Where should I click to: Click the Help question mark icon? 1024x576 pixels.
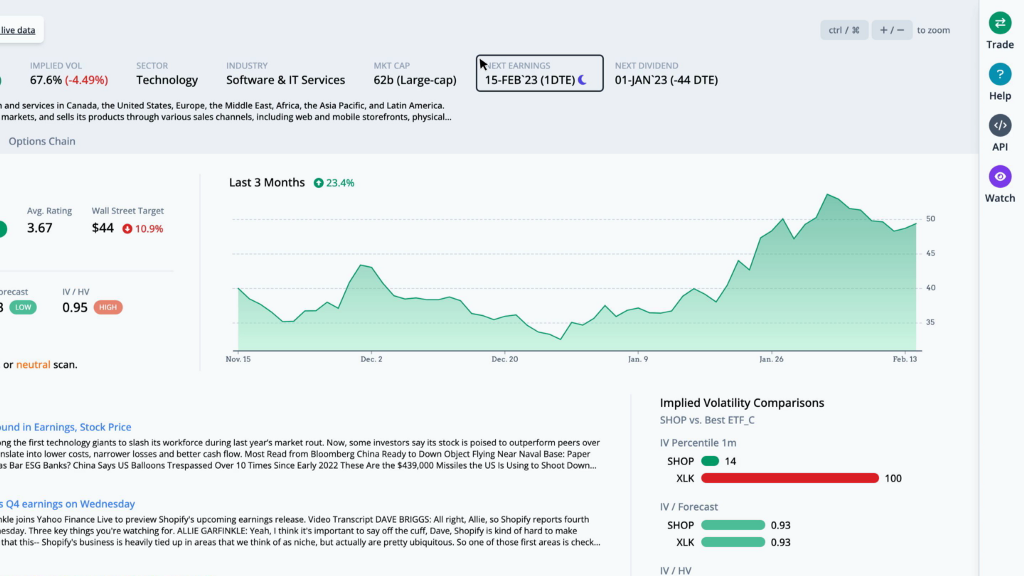[1000, 74]
